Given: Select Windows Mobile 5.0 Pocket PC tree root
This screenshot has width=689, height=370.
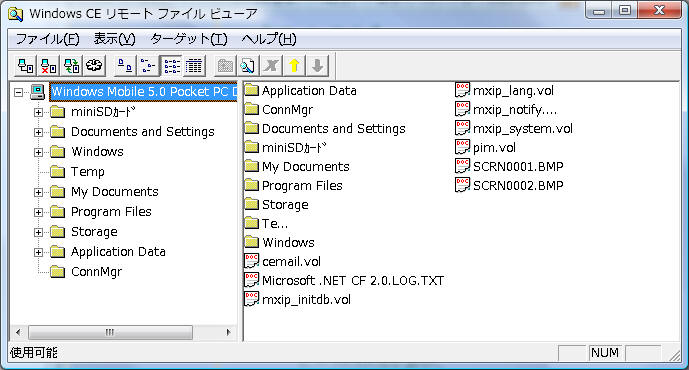Looking at the screenshot, I should pyautogui.click(x=144, y=92).
